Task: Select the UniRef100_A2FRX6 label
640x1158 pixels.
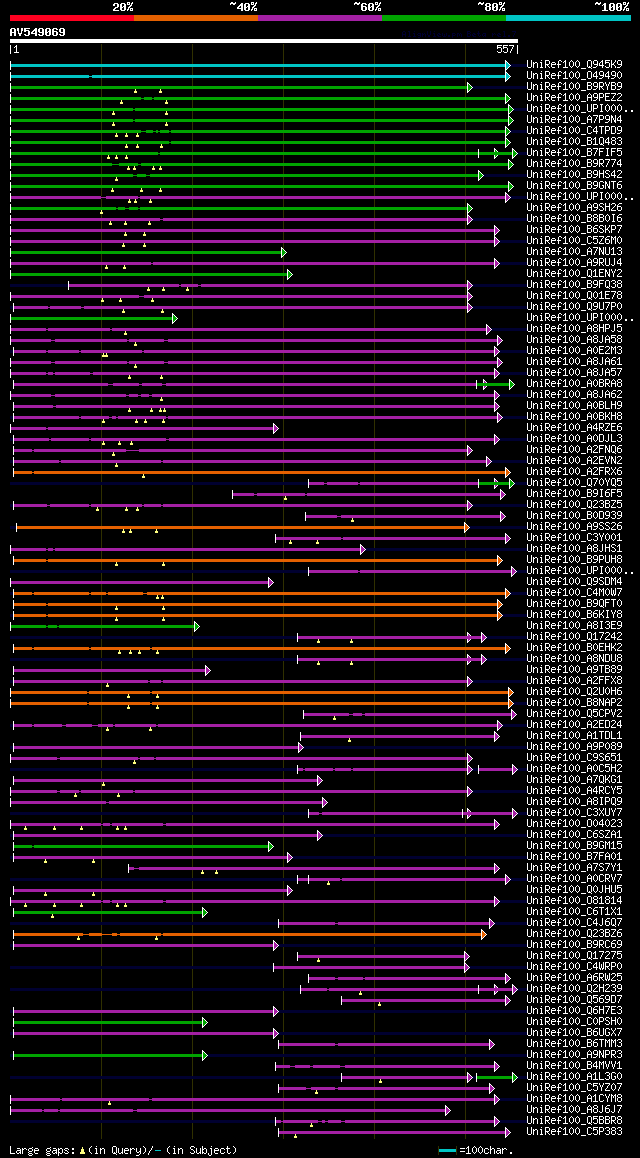Action: (574, 472)
